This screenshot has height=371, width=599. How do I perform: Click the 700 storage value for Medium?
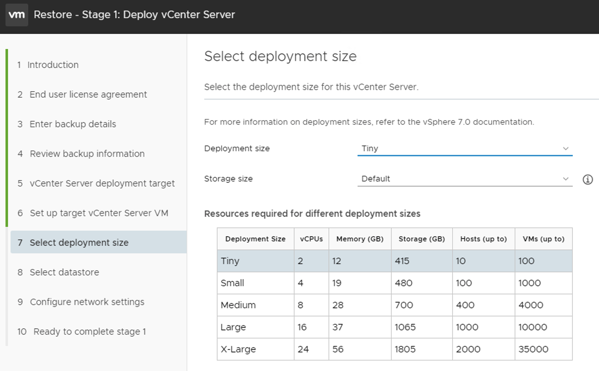pyautogui.click(x=404, y=305)
